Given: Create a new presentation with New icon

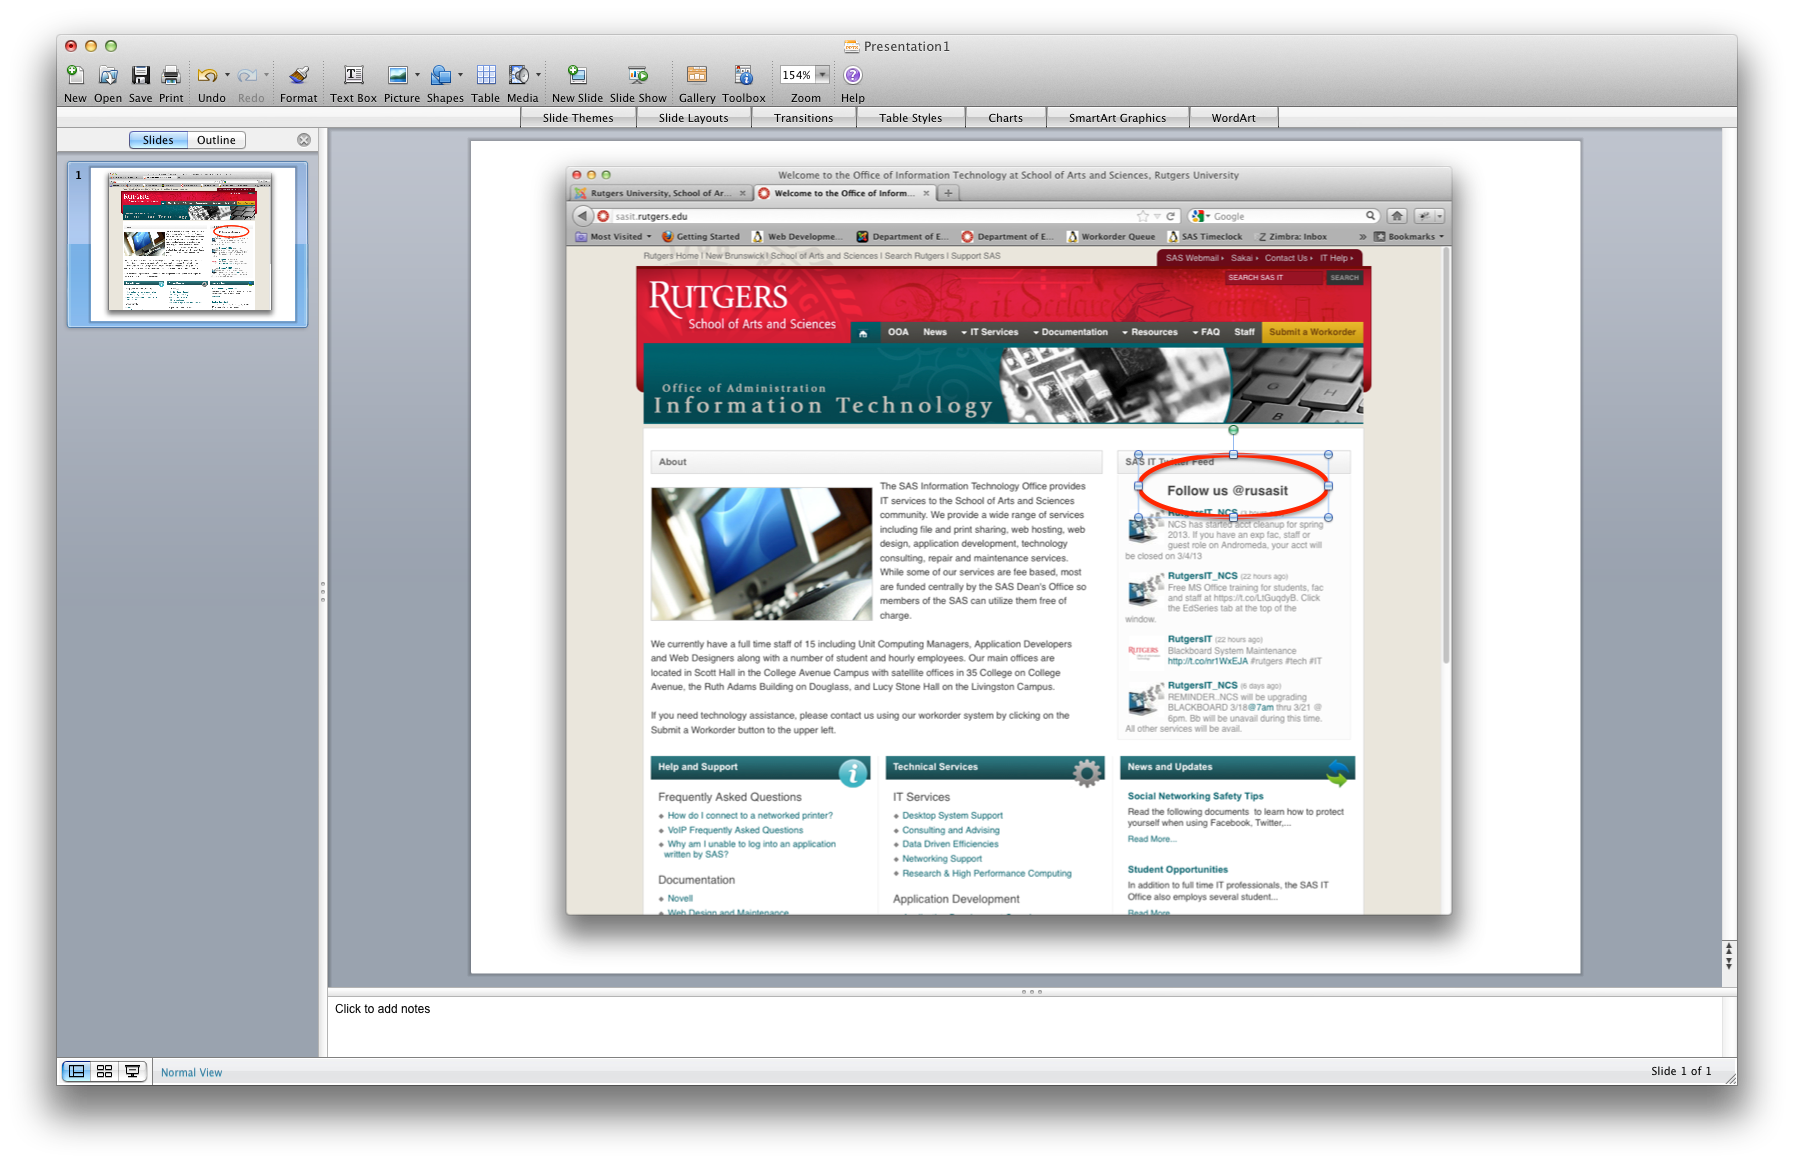Looking at the screenshot, I should tap(75, 75).
